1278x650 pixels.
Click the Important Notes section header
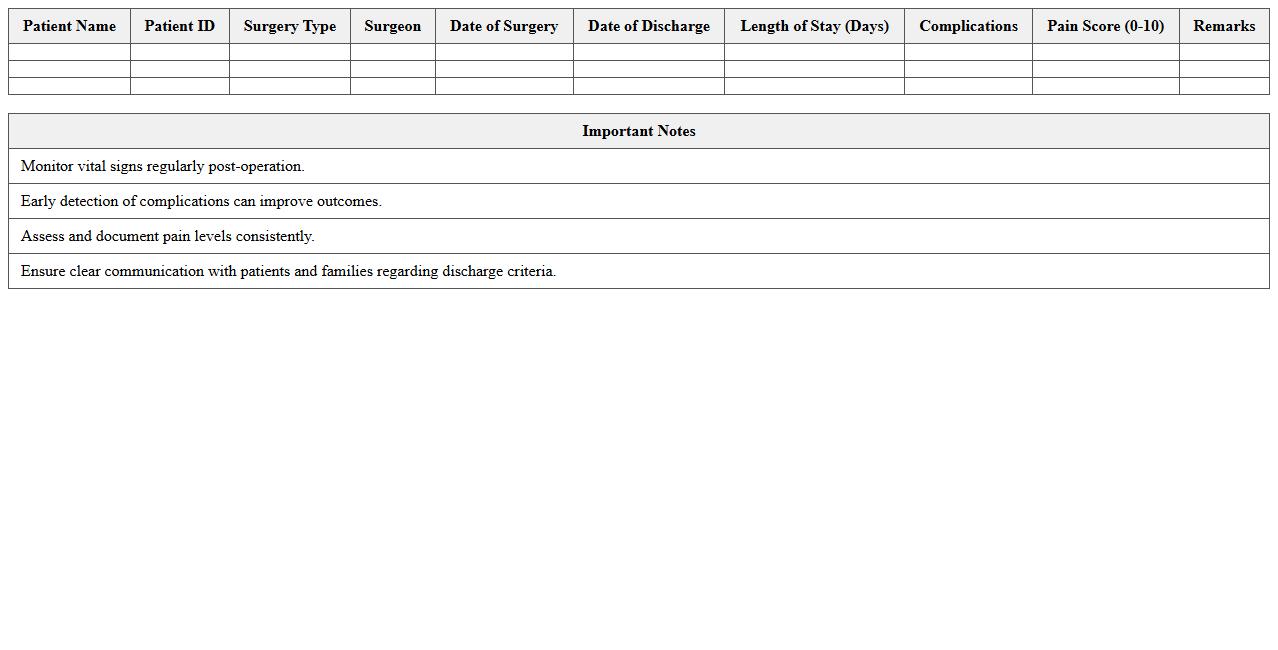tap(638, 131)
